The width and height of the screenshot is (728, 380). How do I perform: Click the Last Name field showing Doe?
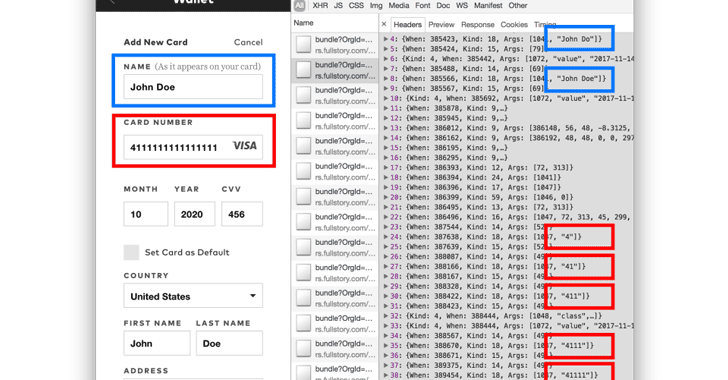[x=229, y=343]
